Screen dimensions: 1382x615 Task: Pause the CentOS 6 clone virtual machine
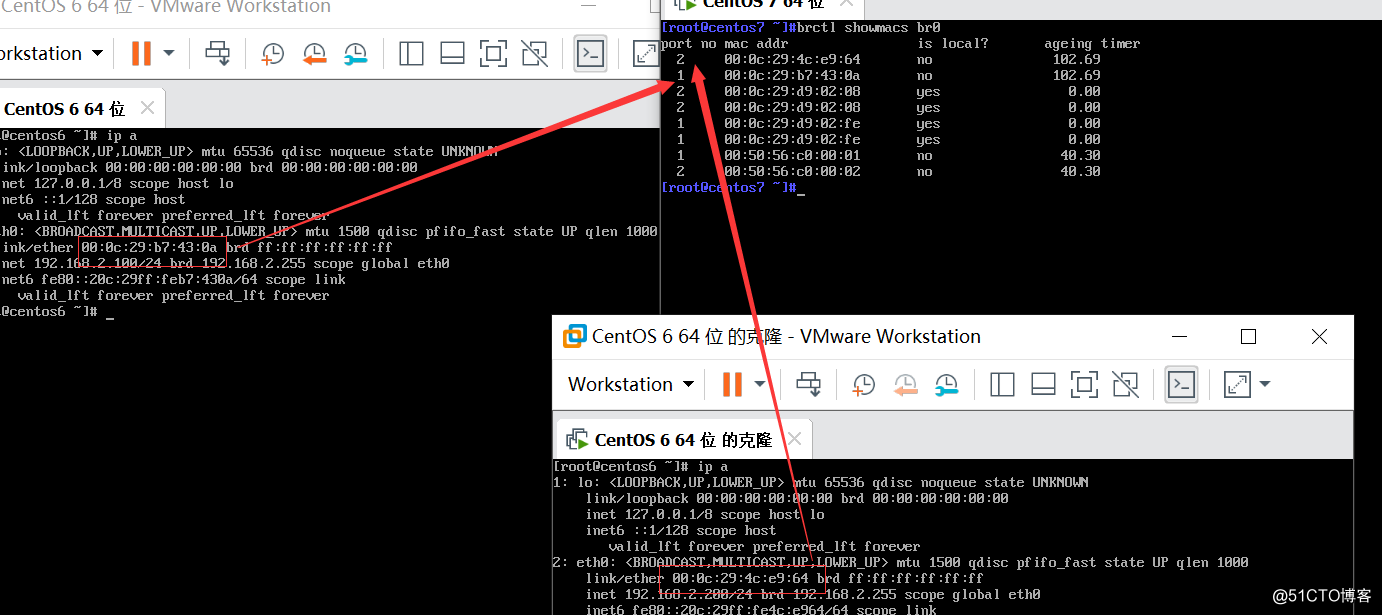coord(732,384)
